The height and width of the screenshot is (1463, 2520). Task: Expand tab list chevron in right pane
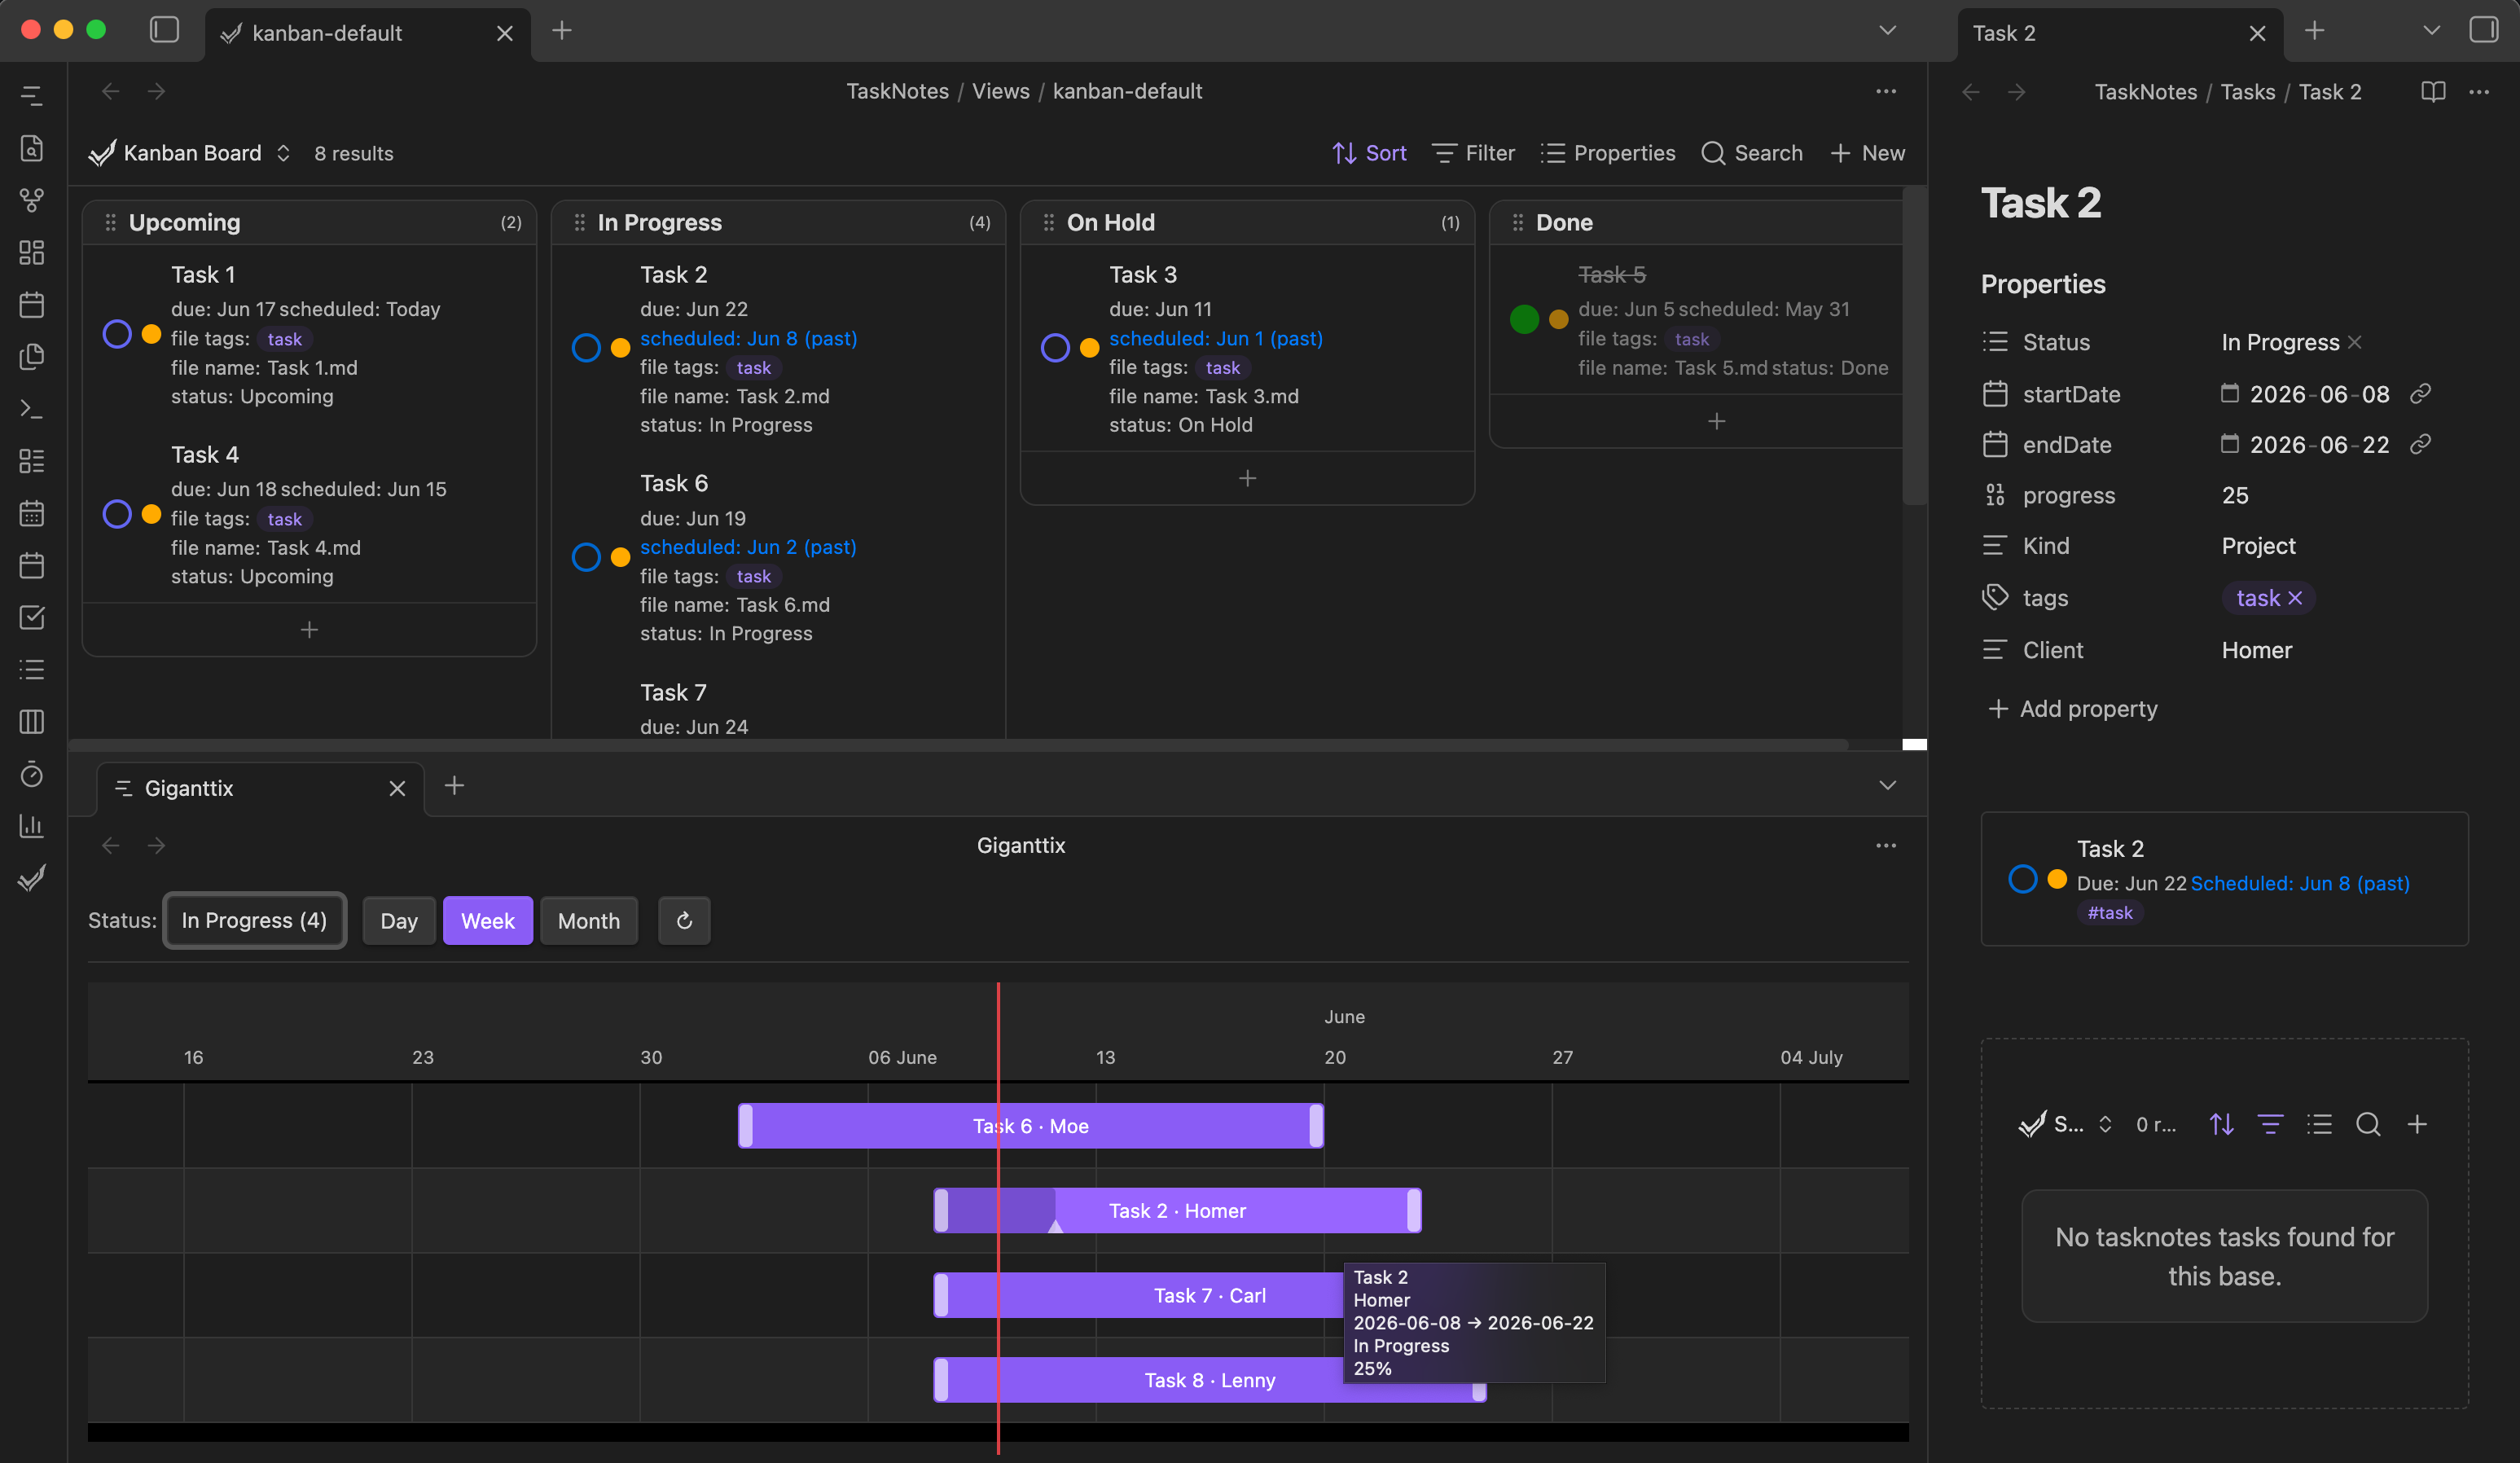(2432, 30)
